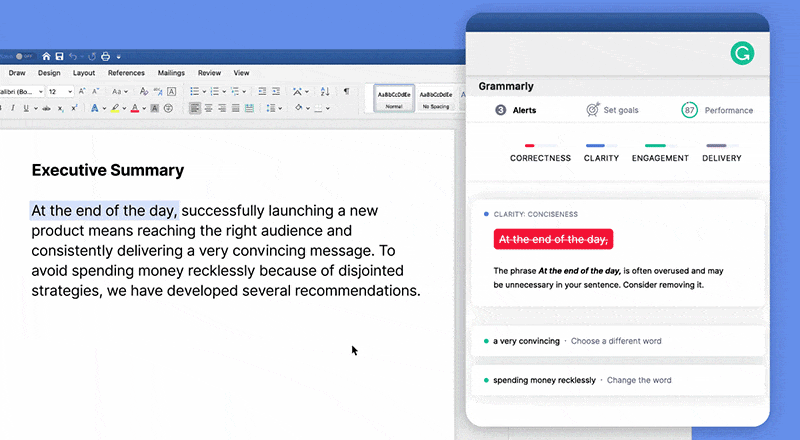This screenshot has width=800, height=440.
Task: Click the Increase Font Size icon
Action: (x=82, y=91)
